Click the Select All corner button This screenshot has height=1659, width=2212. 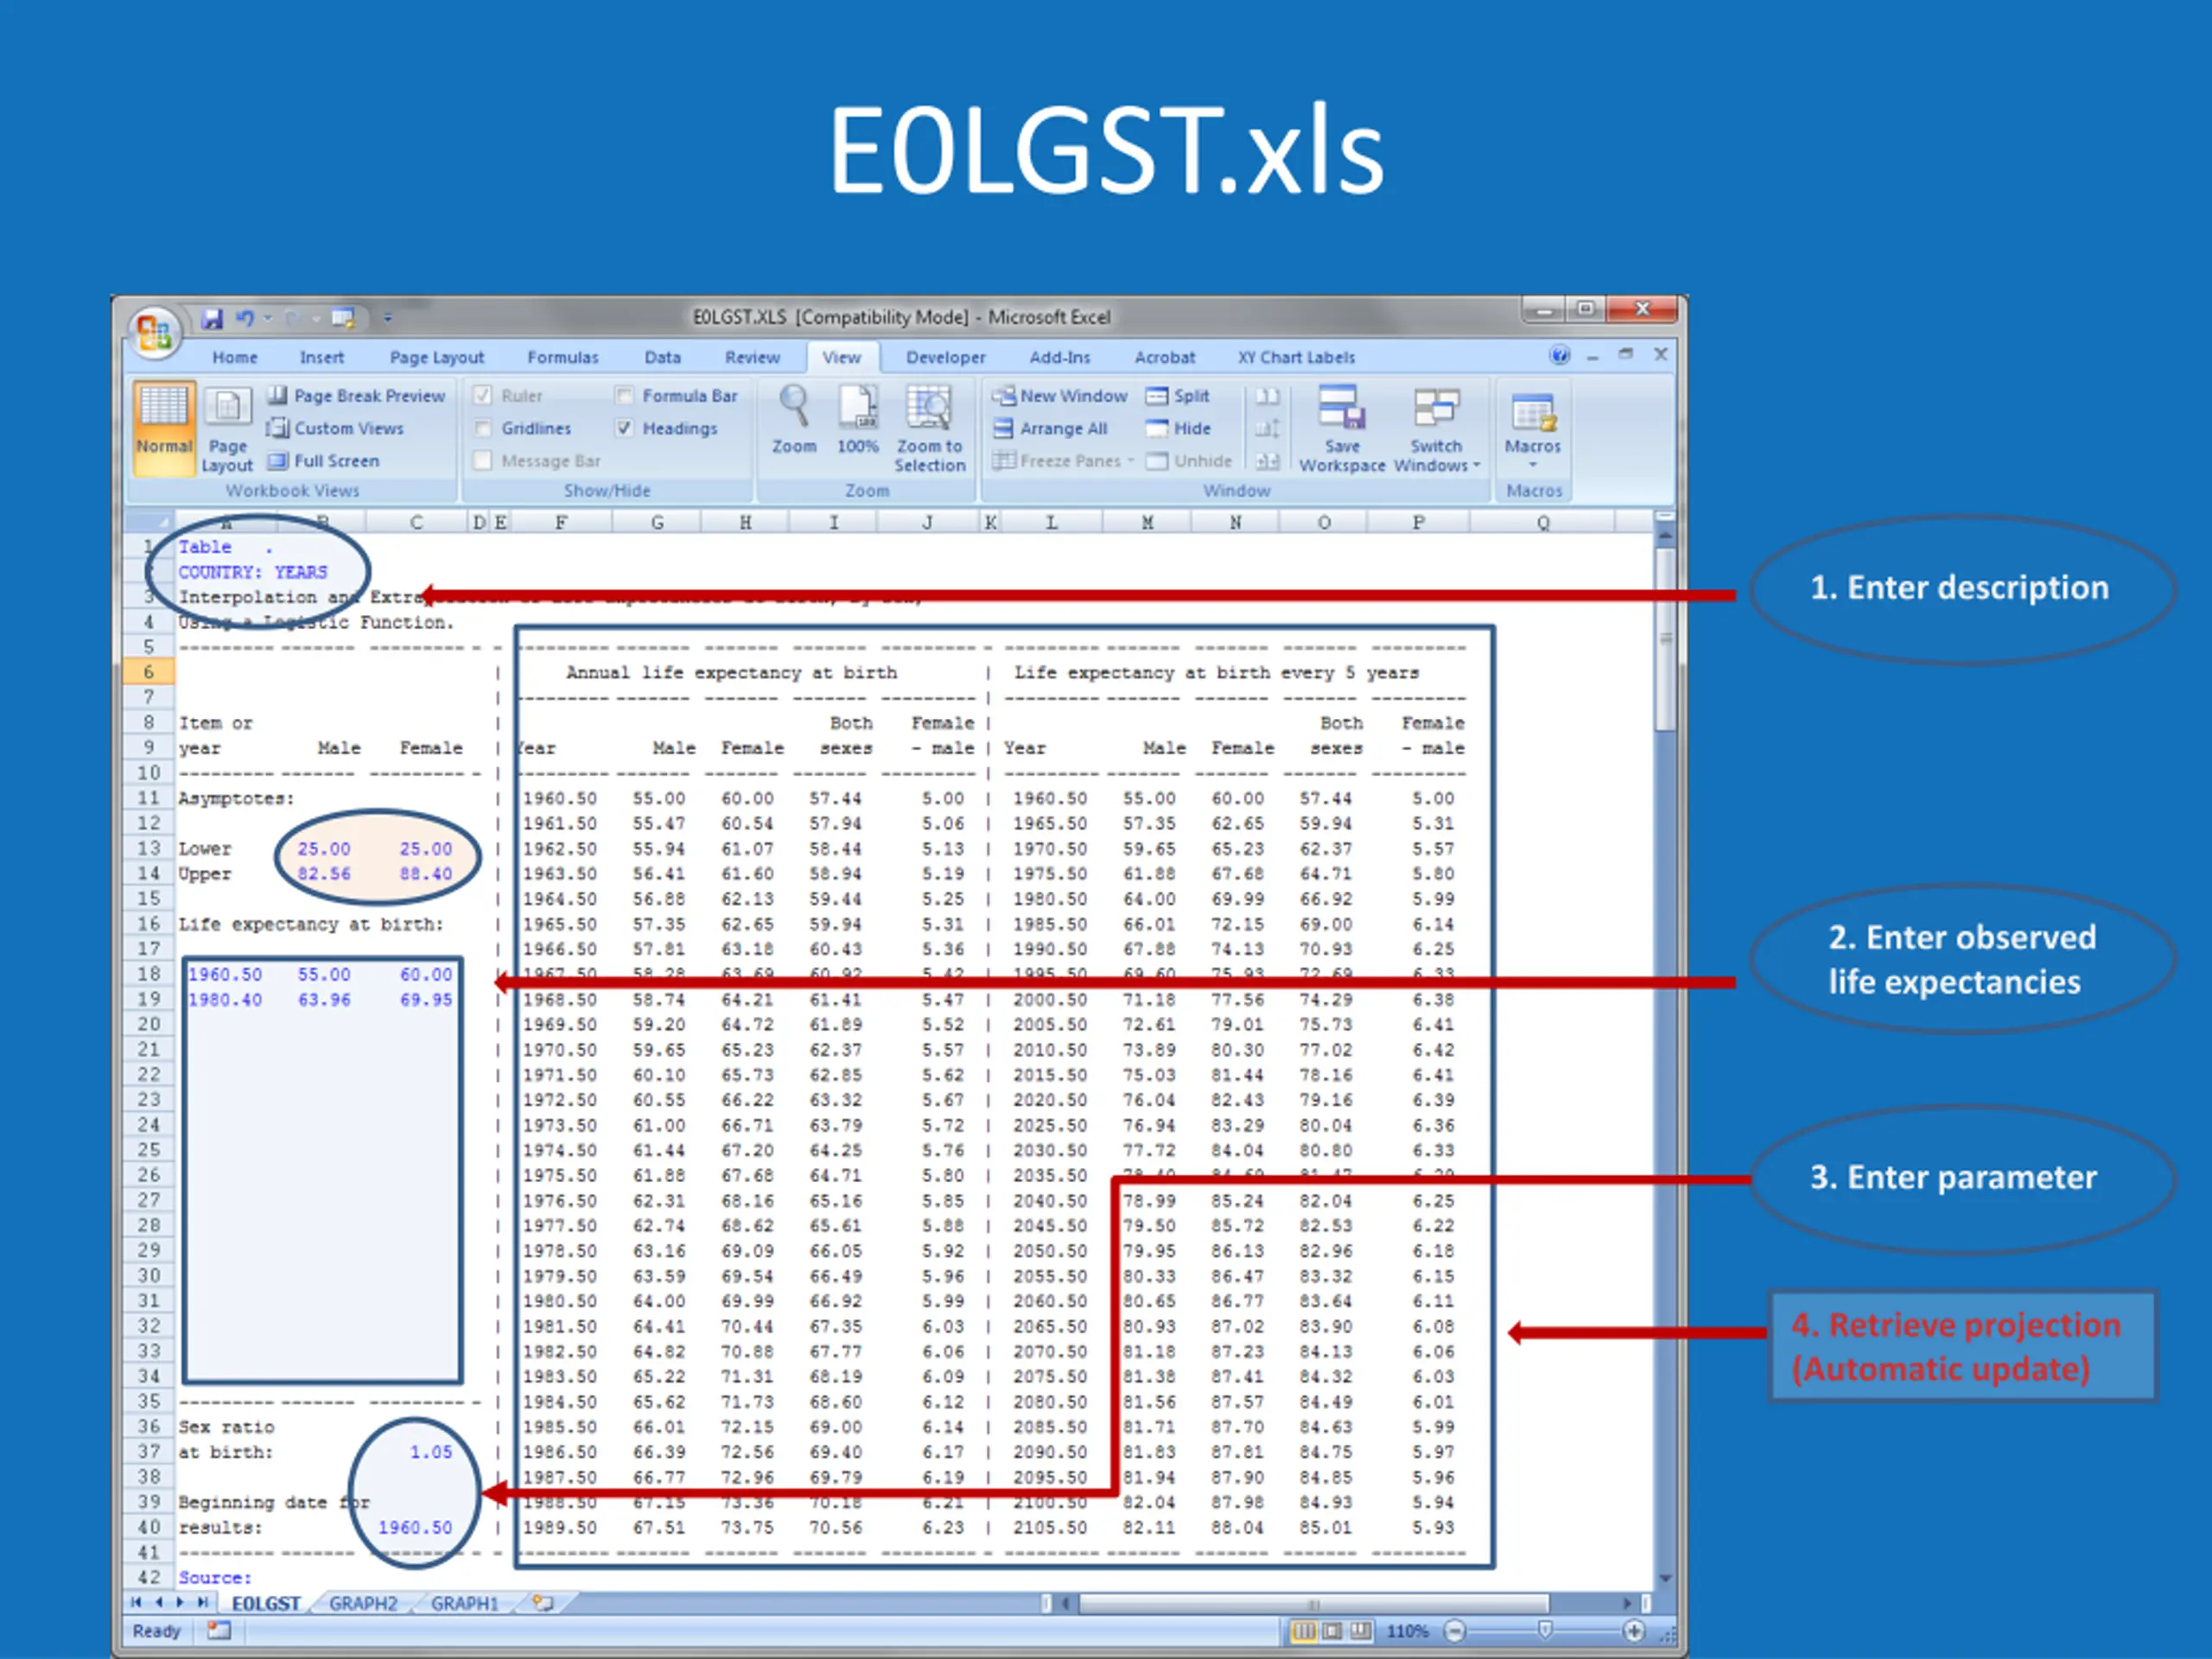(x=150, y=521)
